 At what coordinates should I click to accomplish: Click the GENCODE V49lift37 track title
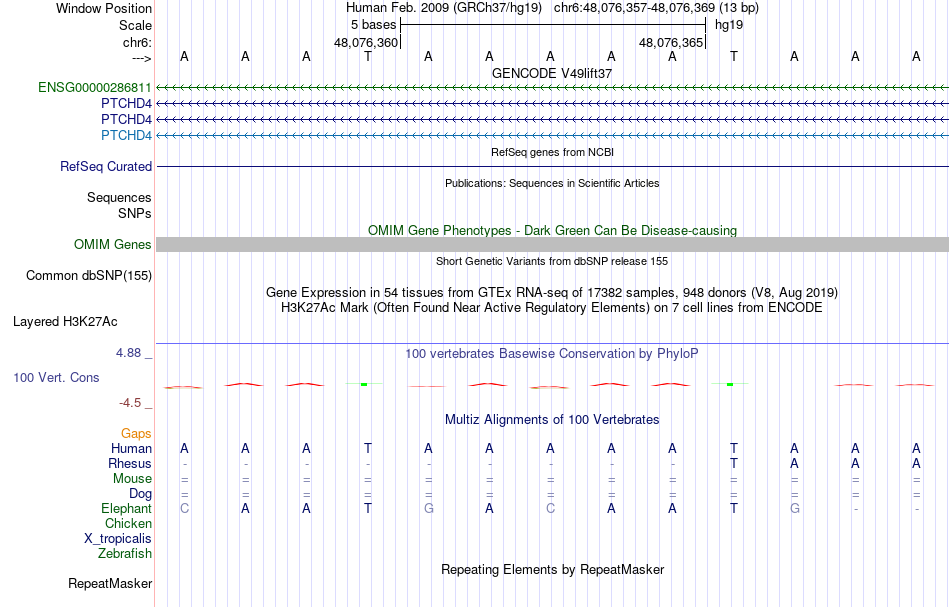pos(552,73)
